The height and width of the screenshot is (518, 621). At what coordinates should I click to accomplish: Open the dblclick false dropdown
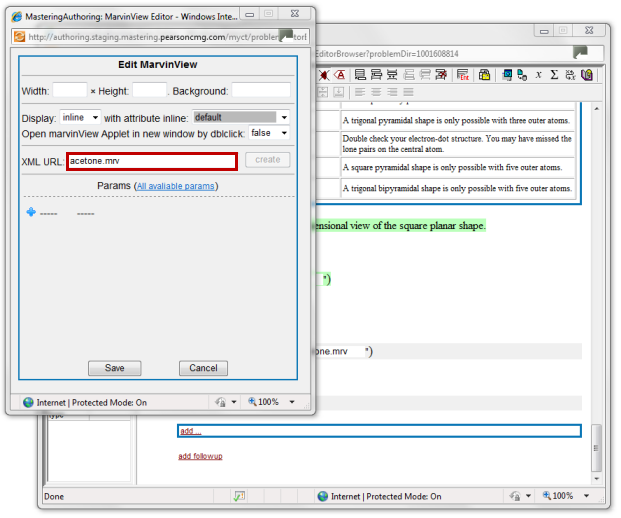coord(269,133)
